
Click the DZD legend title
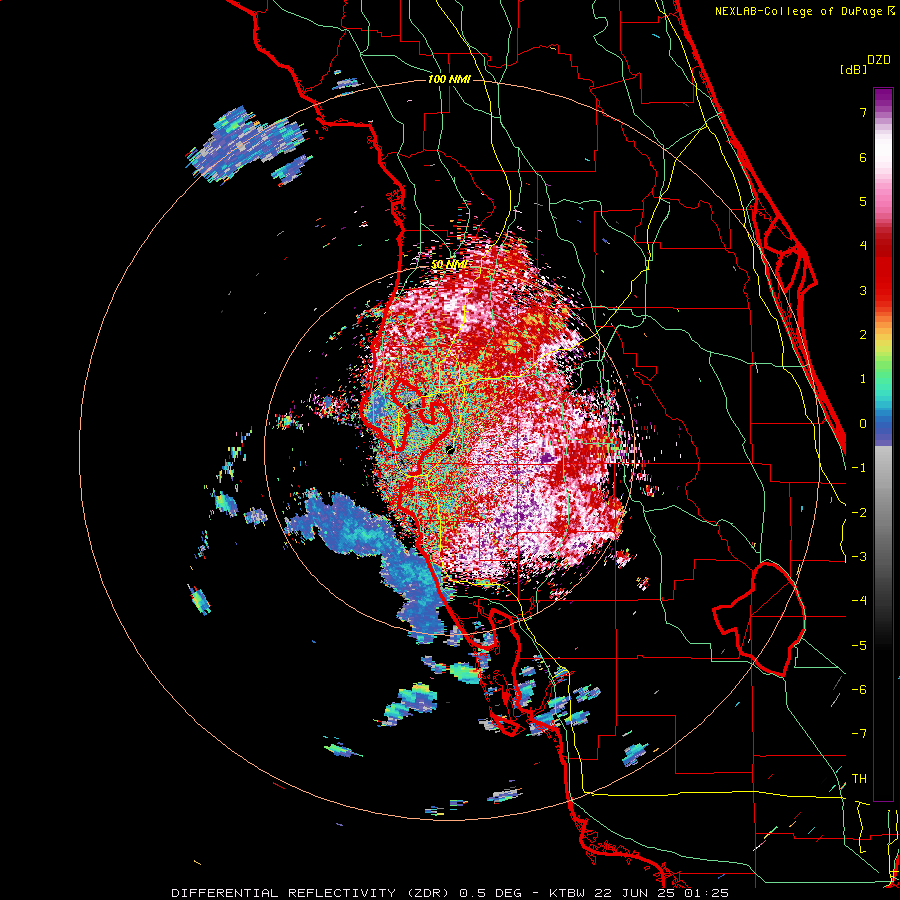pos(879,60)
